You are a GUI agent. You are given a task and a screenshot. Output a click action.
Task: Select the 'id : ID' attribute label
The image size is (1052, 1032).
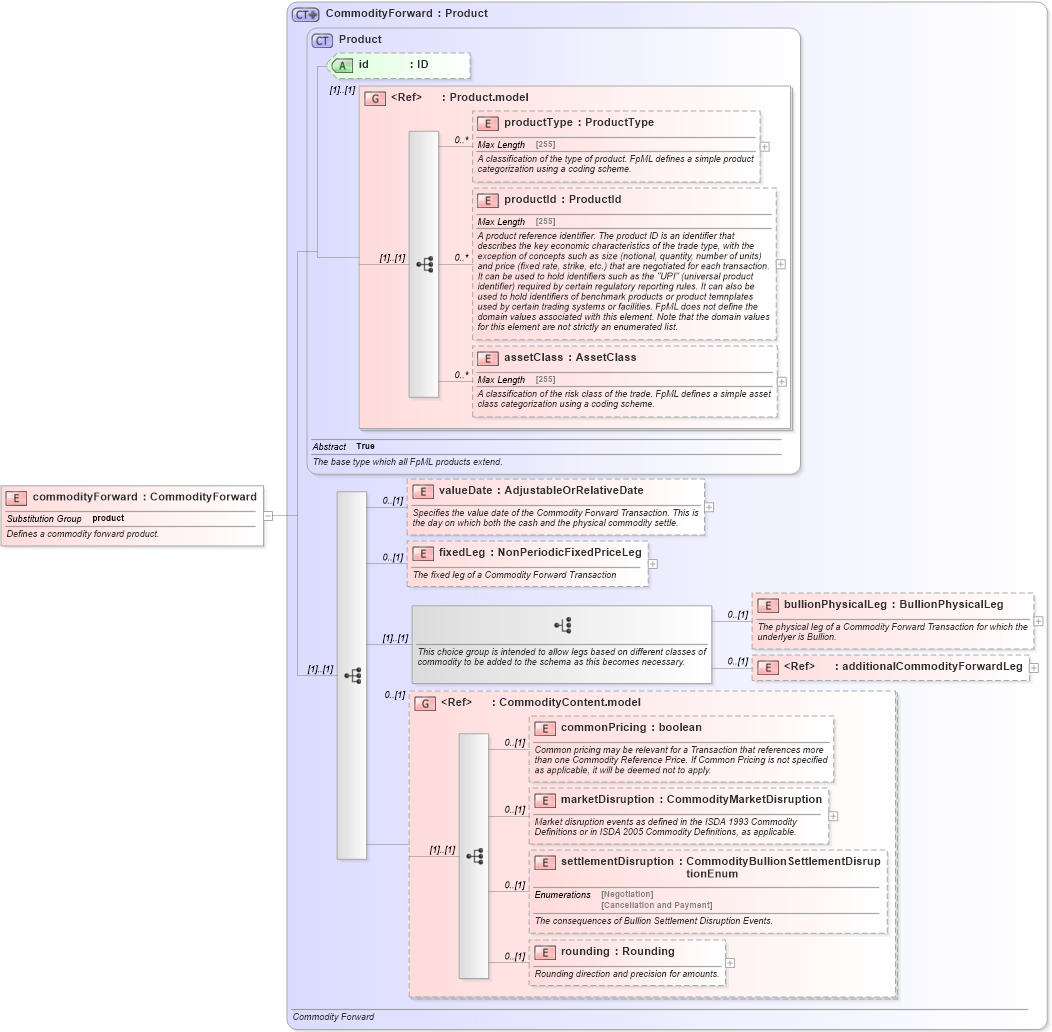point(393,64)
